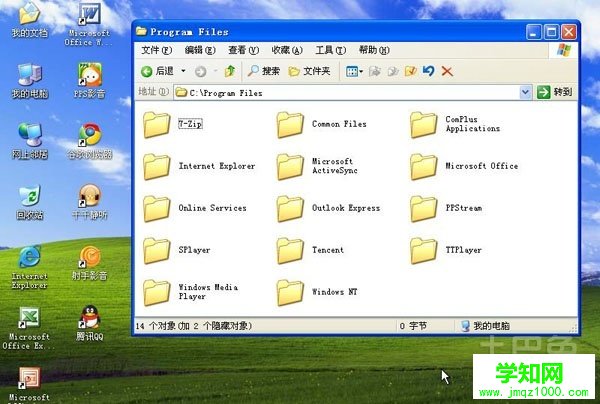Select Network Neighborhood (网上邻居) desktop icon
Image resolution: width=600 pixels, height=404 pixels.
(29, 142)
